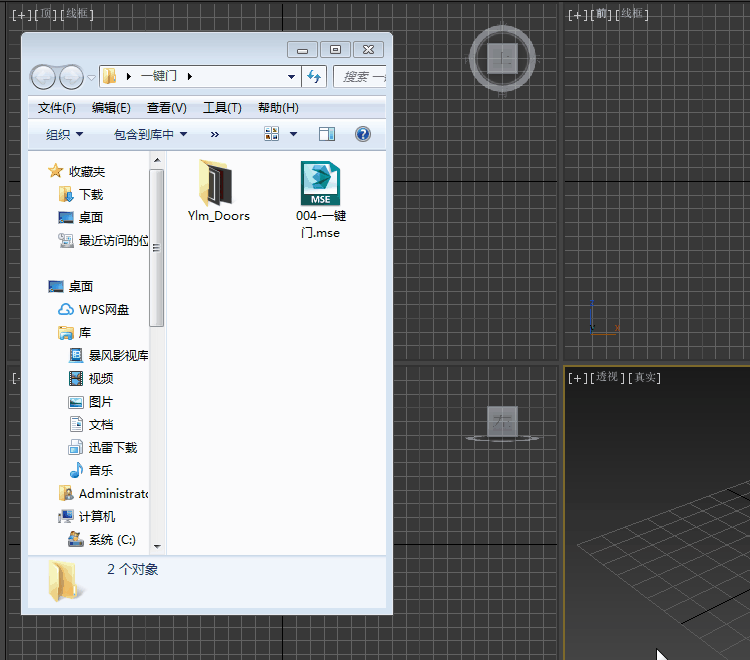The image size is (750, 660).
Task: Open the 文件(F) menu
Action: click(57, 108)
